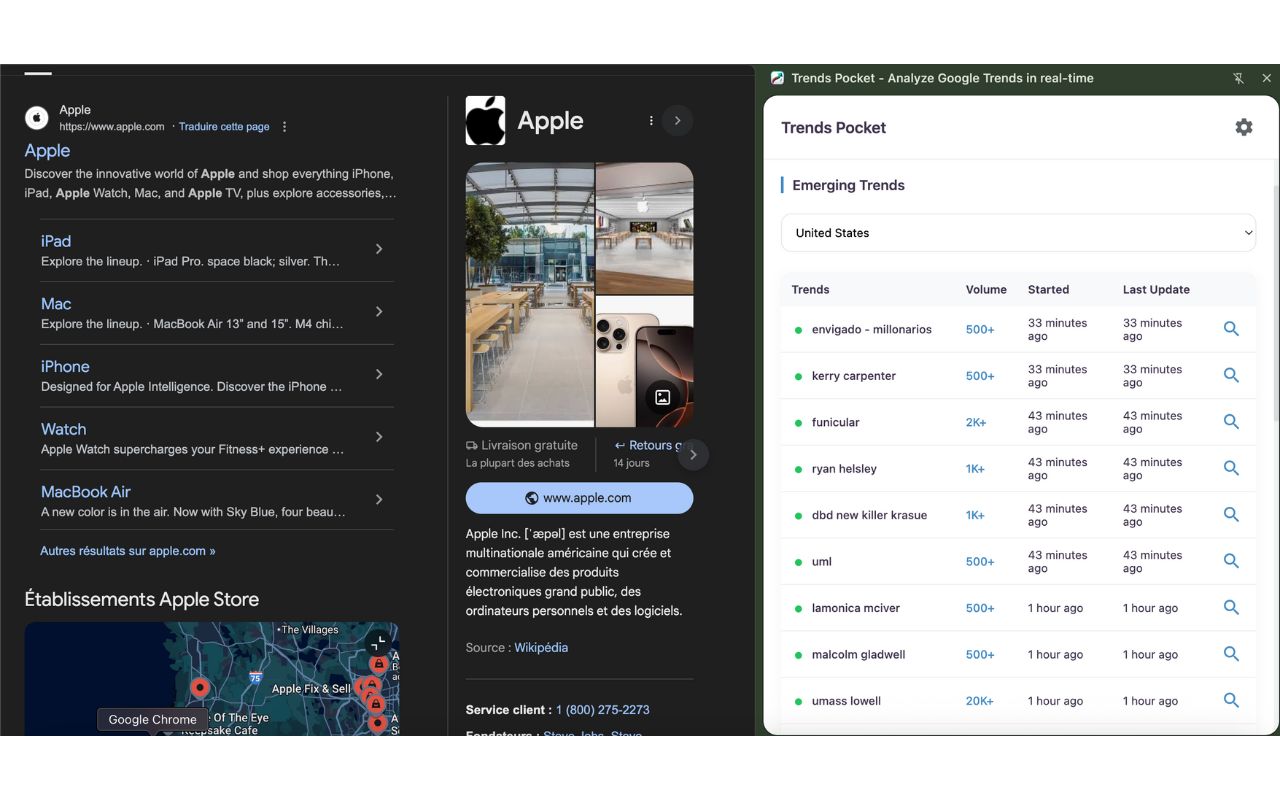1280x800 pixels.
Task: Open the Apple Store courtyard photo
Action: [x=530, y=295]
